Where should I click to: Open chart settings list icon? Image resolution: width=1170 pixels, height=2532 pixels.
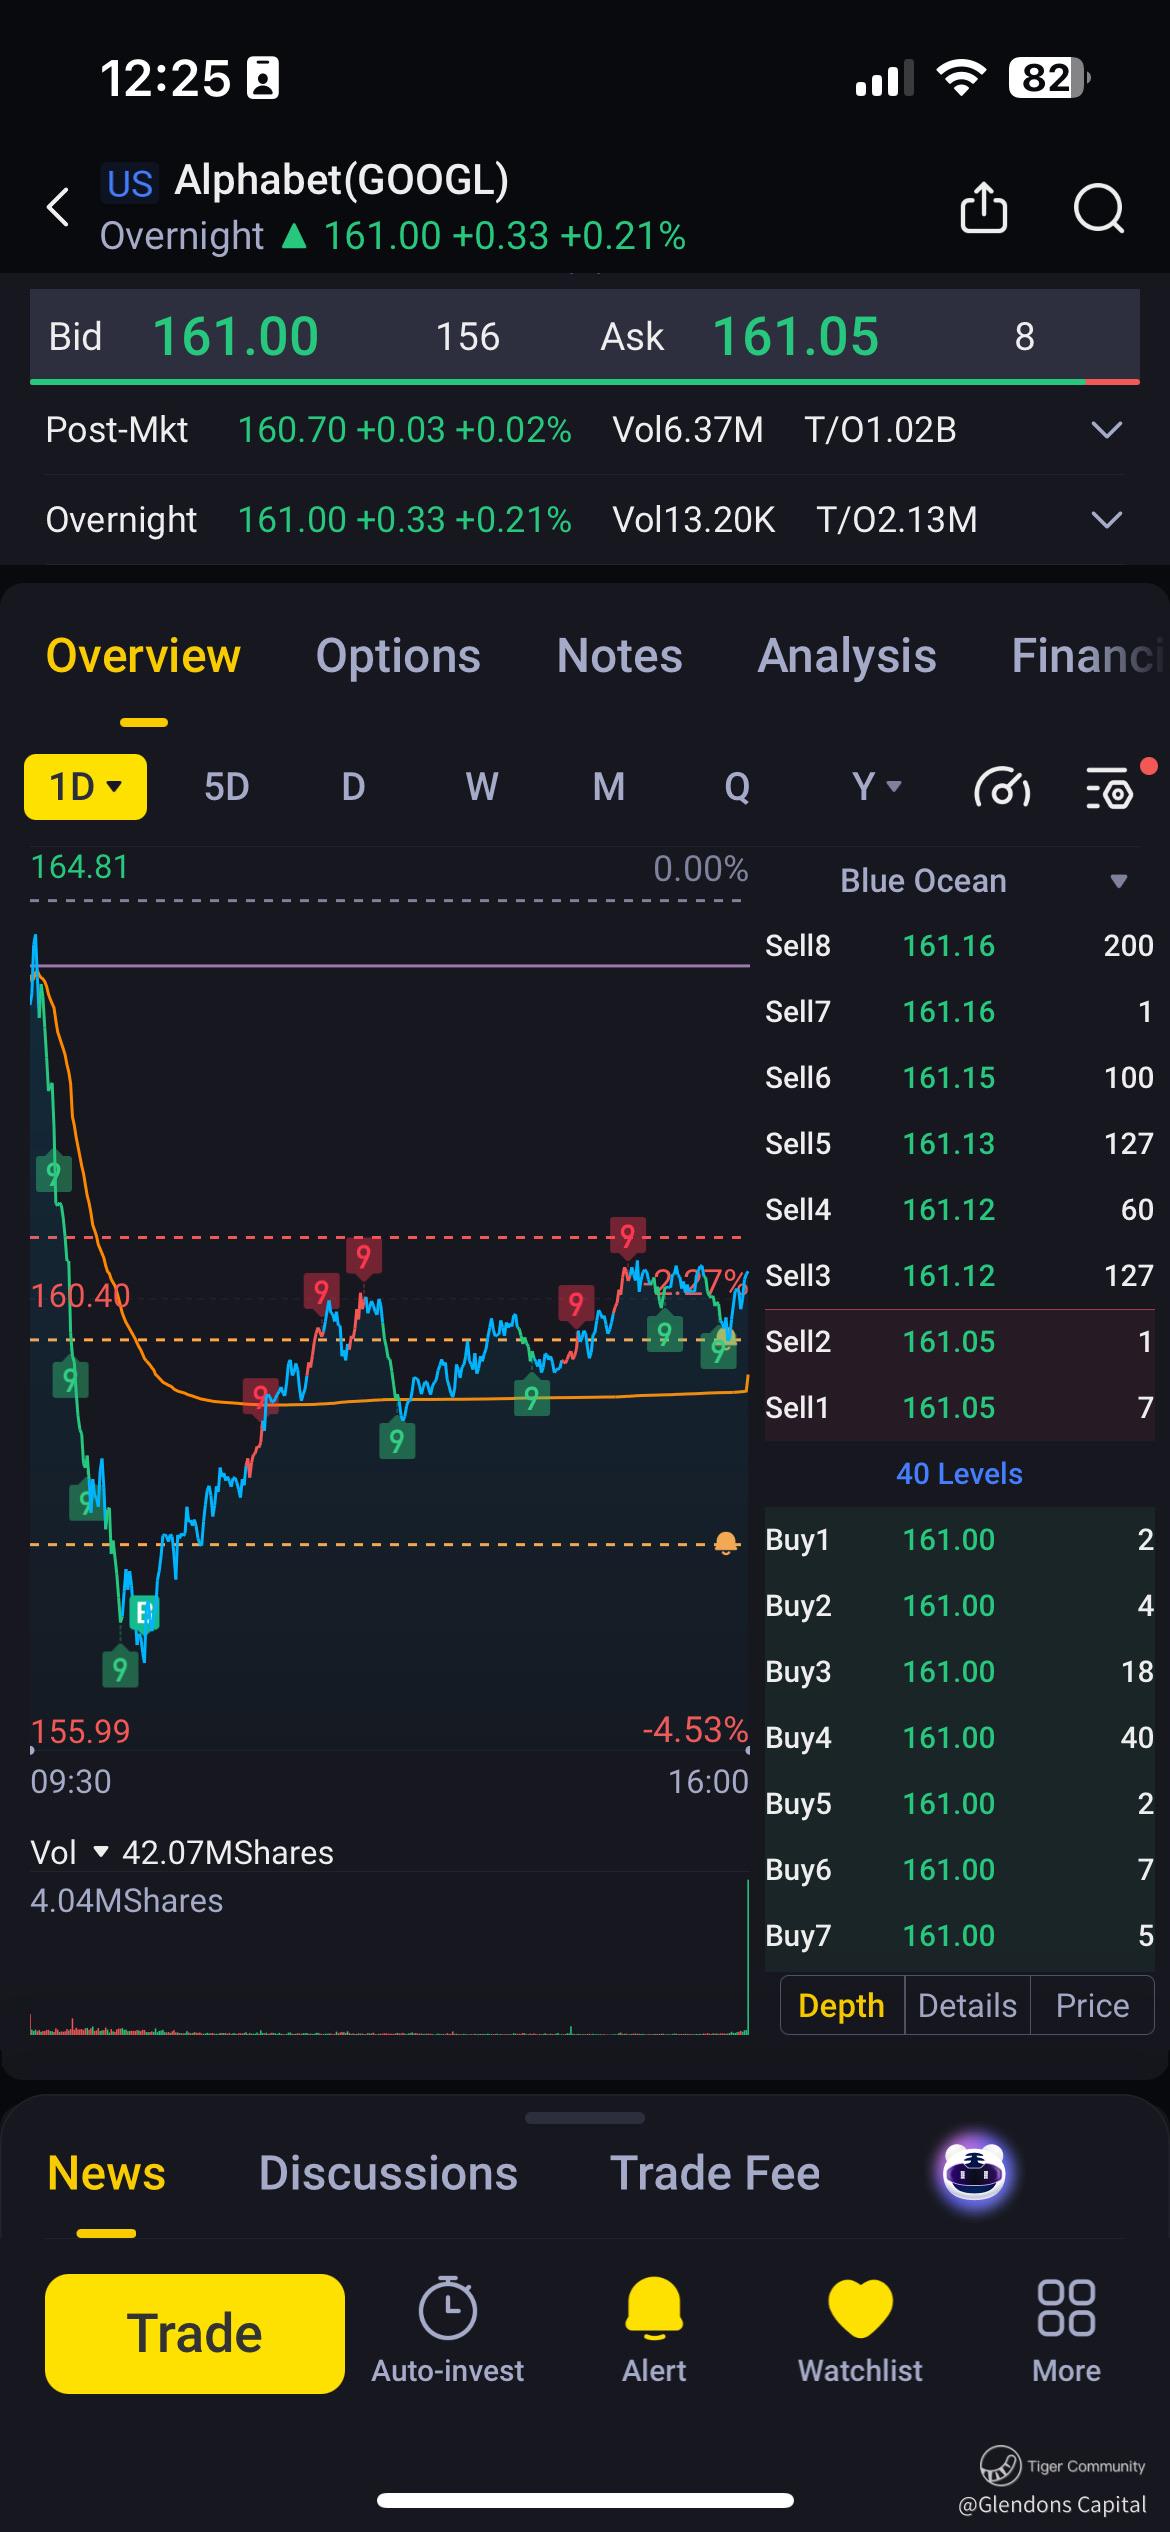[1110, 787]
